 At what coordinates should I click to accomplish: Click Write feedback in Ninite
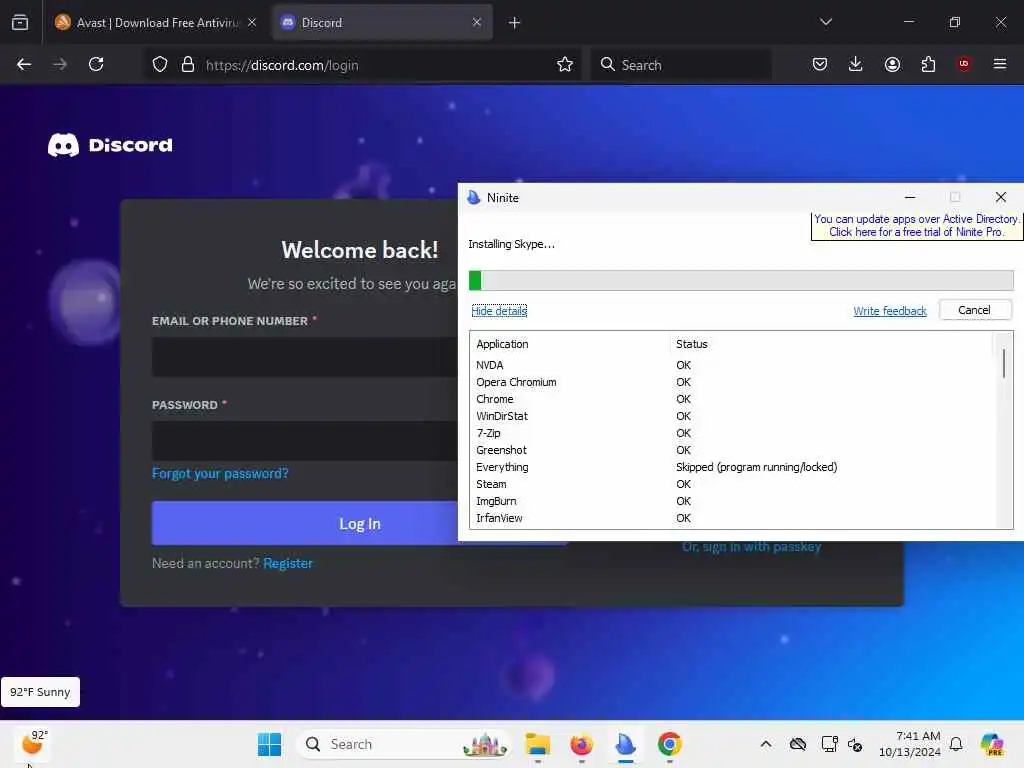pos(889,311)
